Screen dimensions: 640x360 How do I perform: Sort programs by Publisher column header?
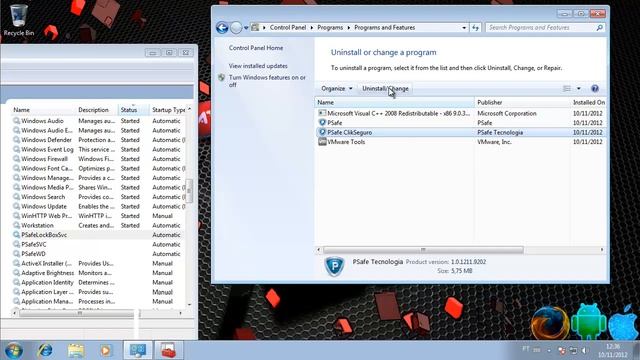522,102
